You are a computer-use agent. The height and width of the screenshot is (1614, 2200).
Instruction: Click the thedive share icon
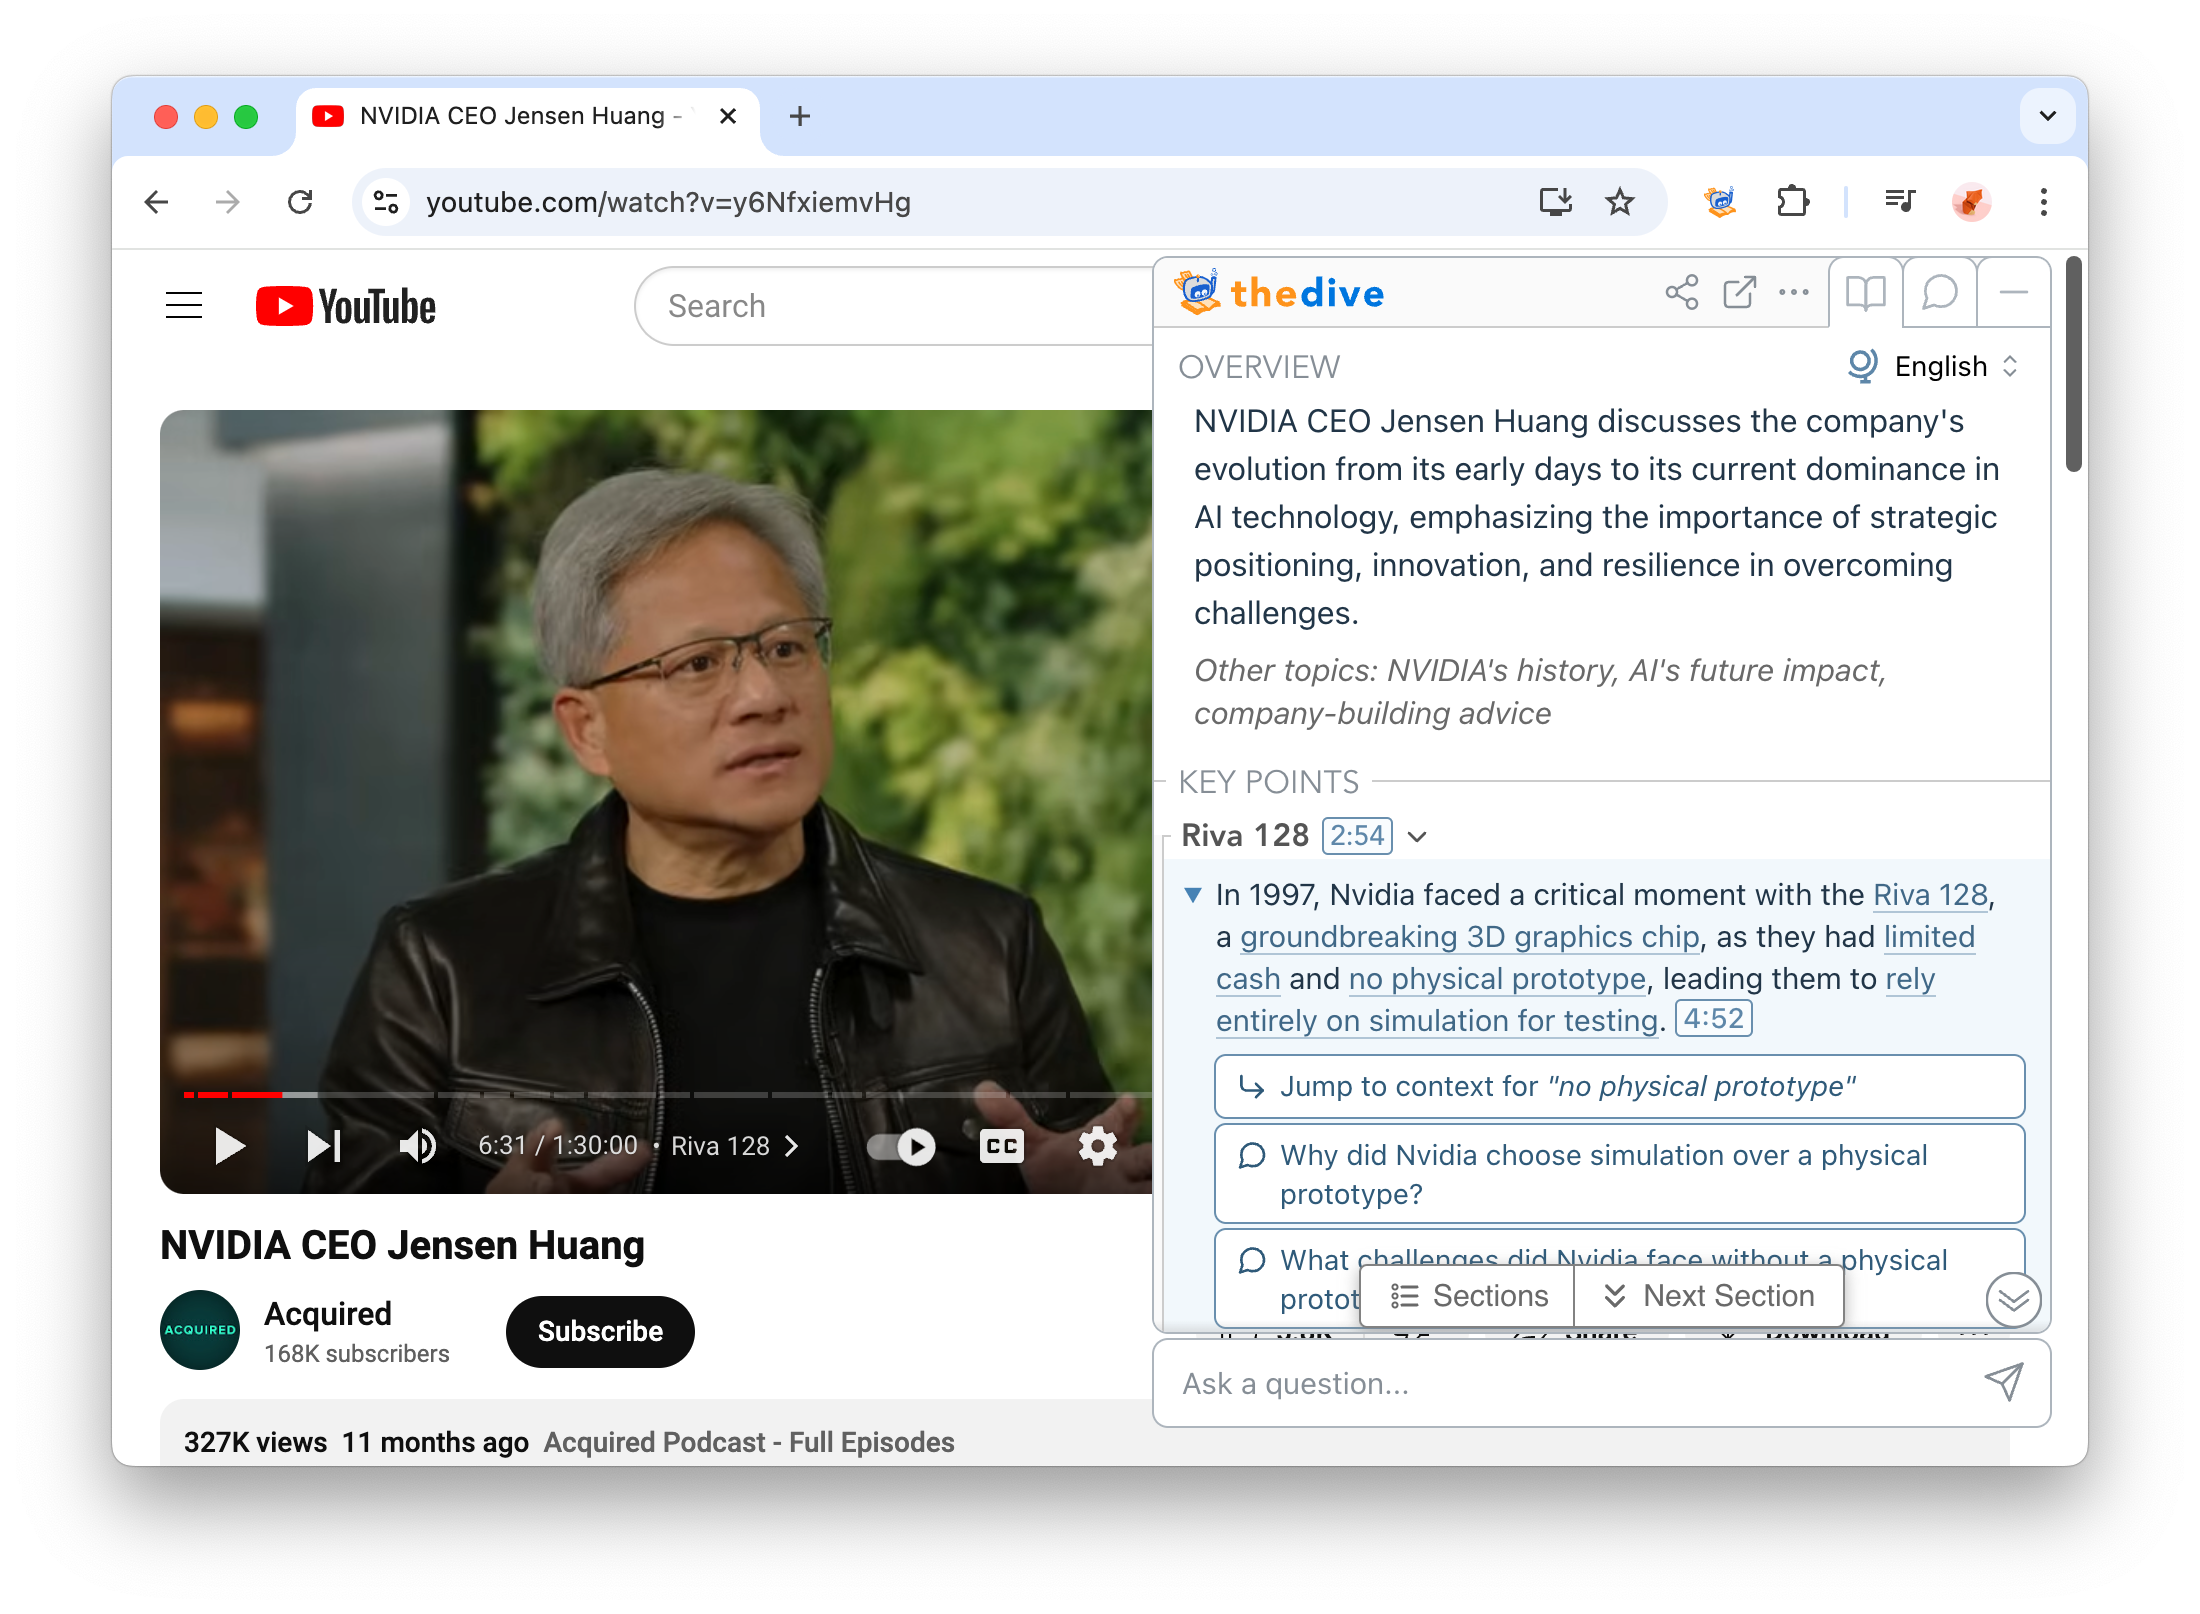coord(1681,290)
